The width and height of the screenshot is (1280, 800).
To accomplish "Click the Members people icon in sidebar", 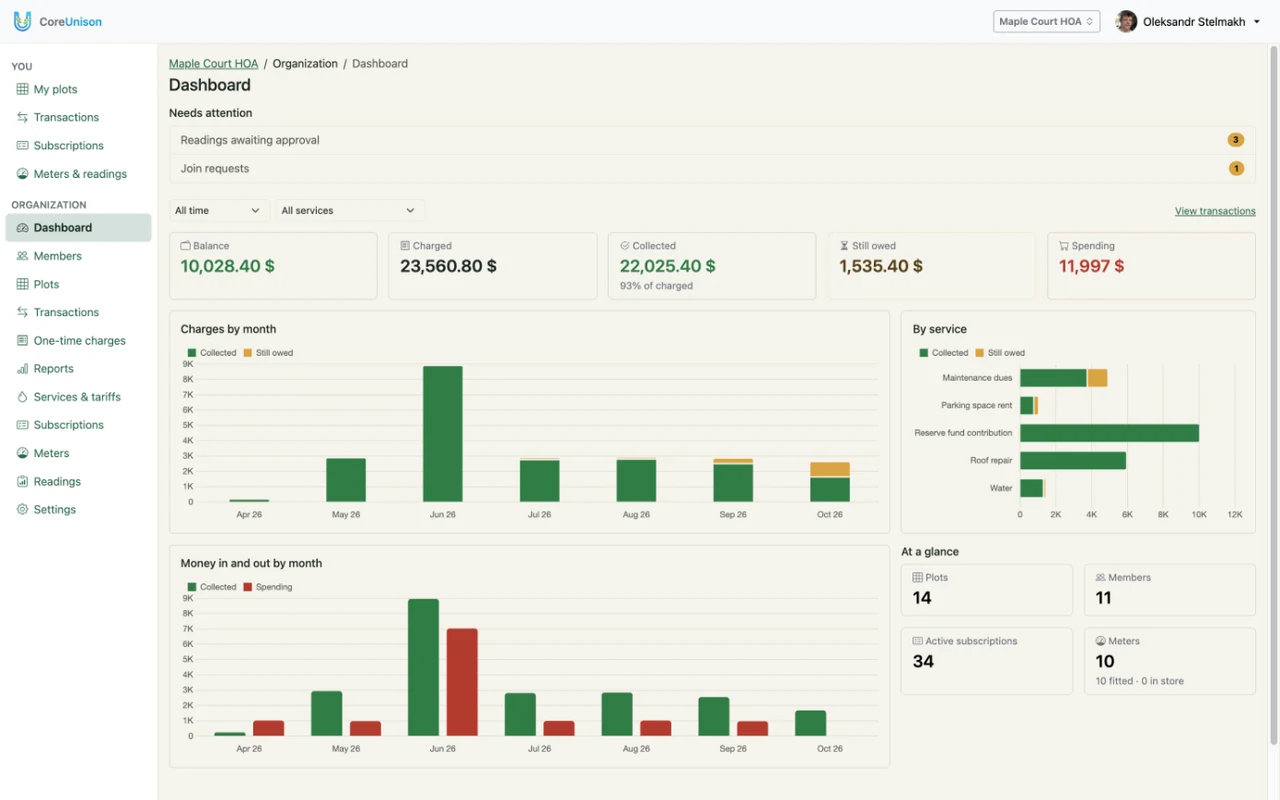I will 23,256.
